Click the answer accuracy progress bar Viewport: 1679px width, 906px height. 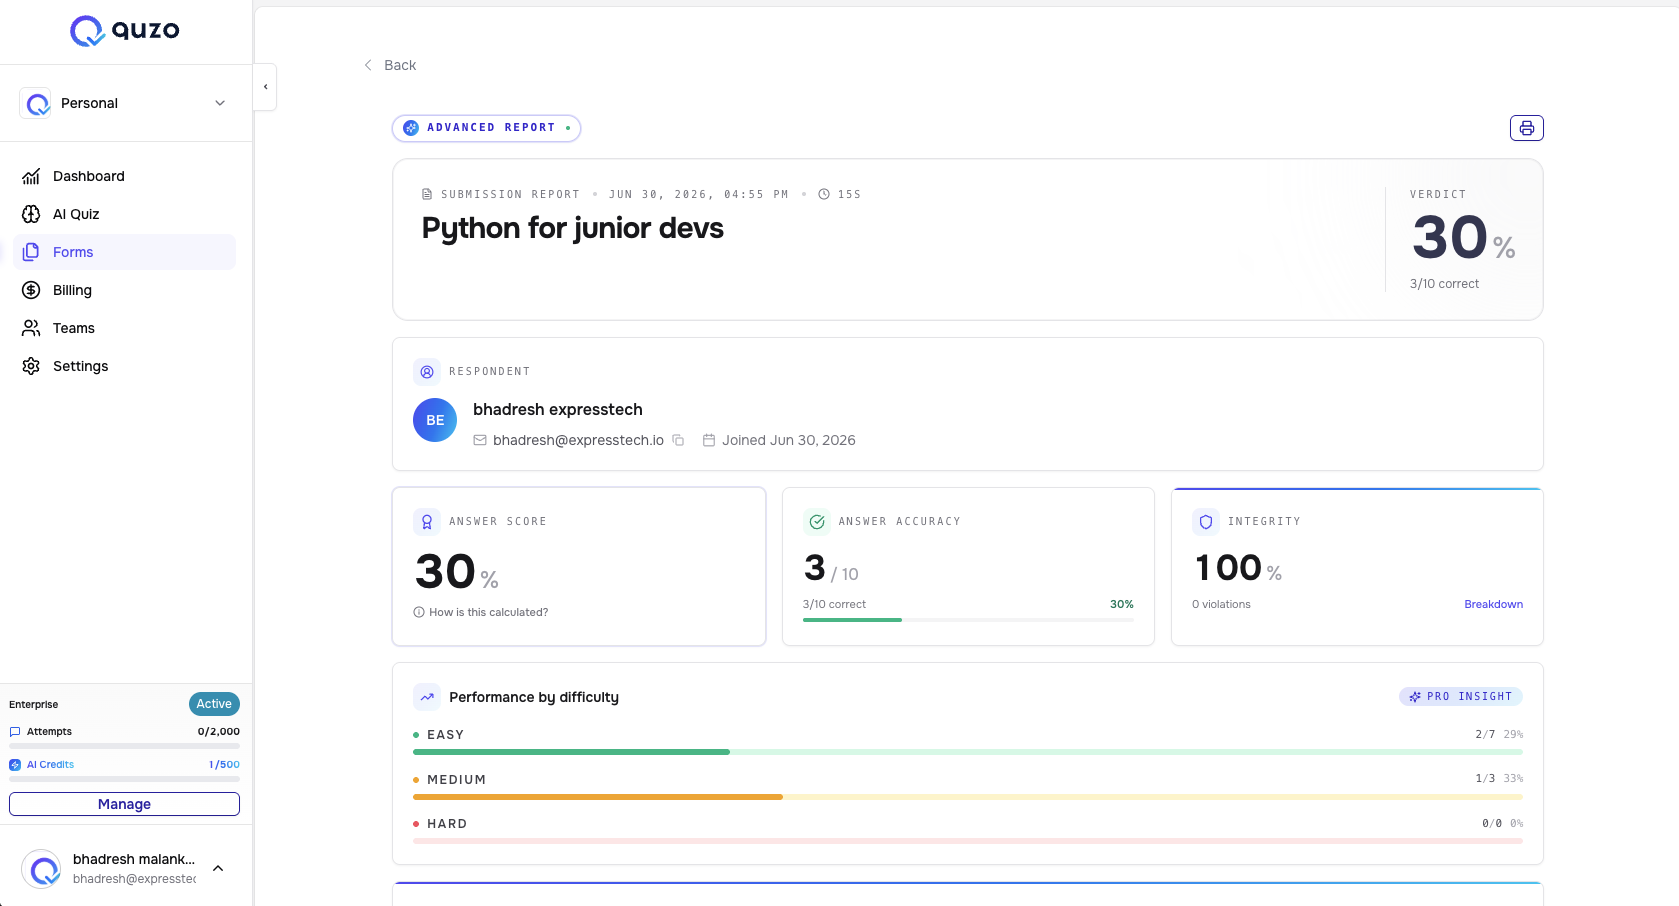(968, 620)
